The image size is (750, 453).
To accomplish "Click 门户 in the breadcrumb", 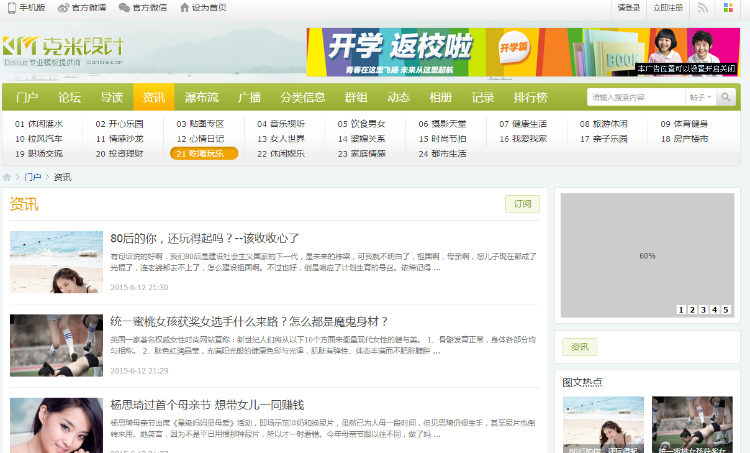I will coord(33,177).
